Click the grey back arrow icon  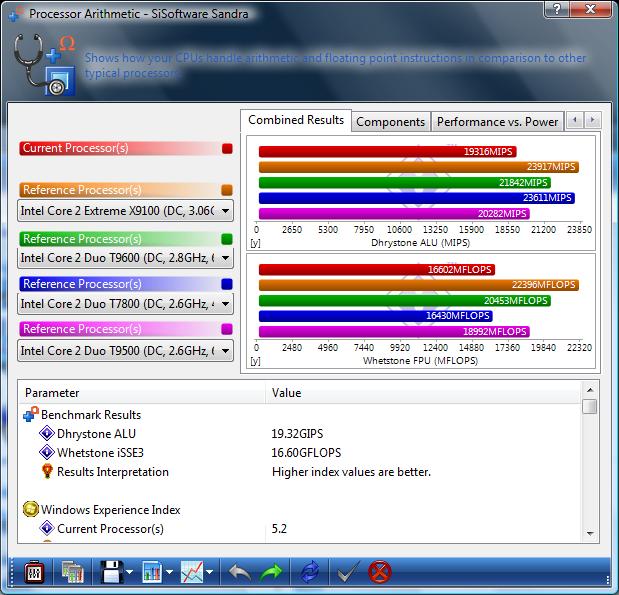click(239, 572)
